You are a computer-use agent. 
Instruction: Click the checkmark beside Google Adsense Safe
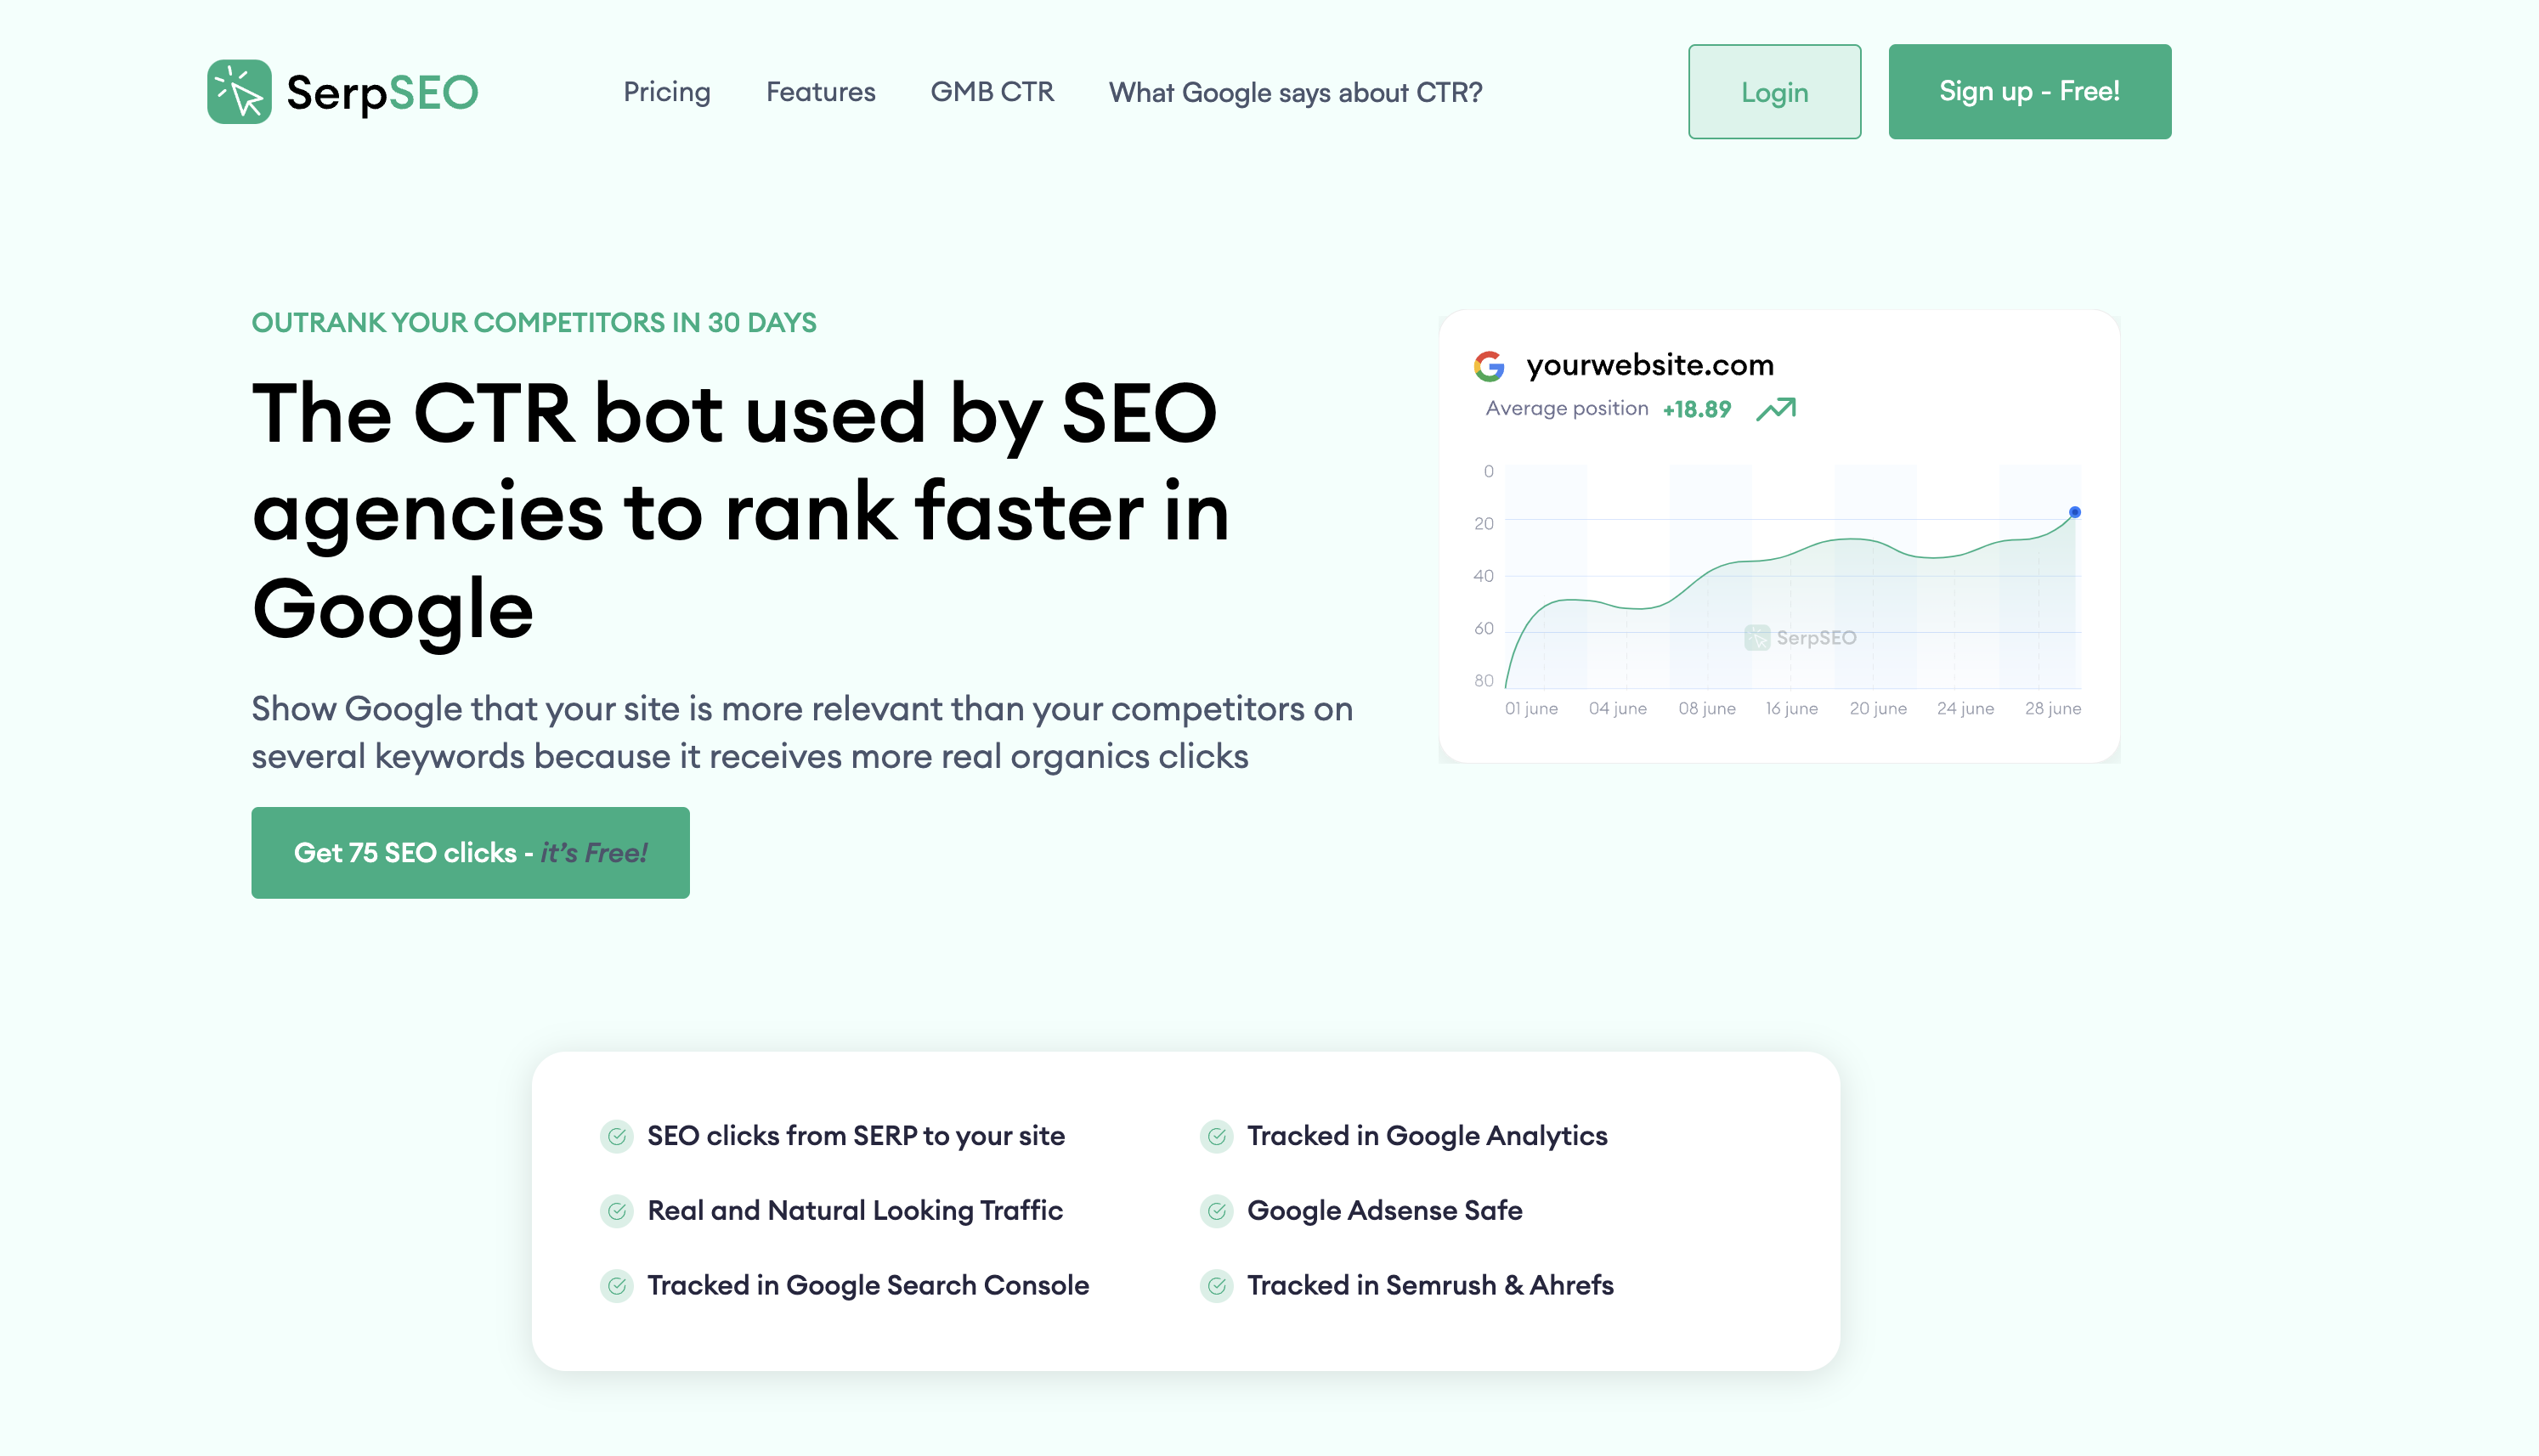(x=1216, y=1211)
